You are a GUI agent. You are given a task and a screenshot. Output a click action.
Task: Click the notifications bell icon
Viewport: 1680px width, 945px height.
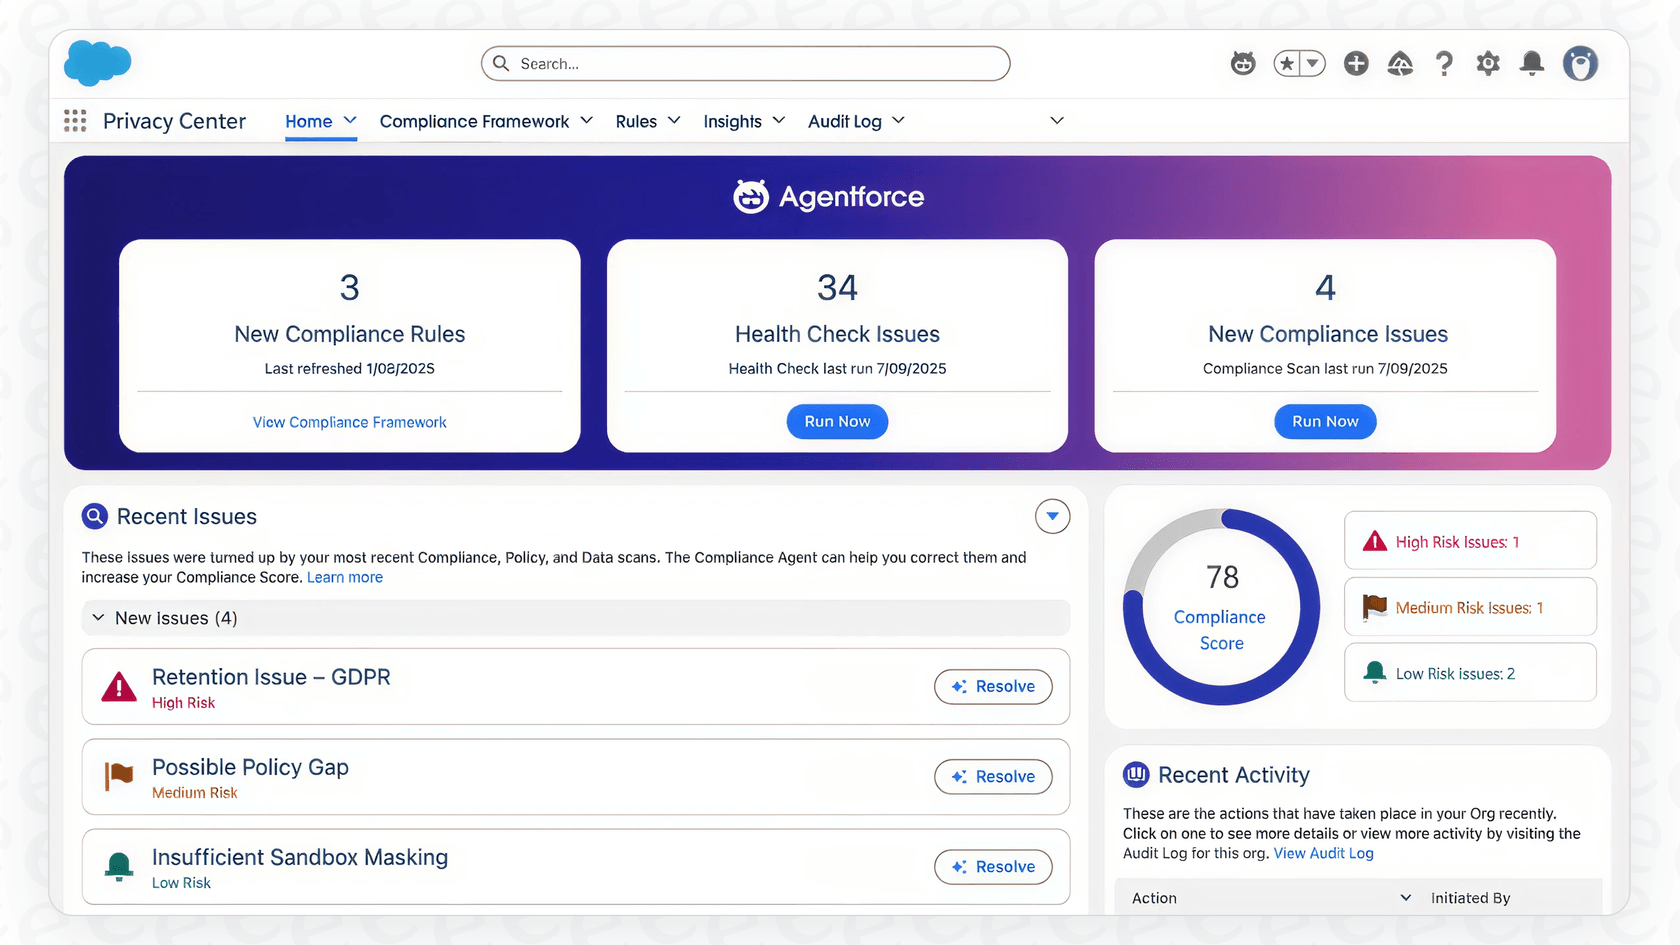click(1532, 63)
